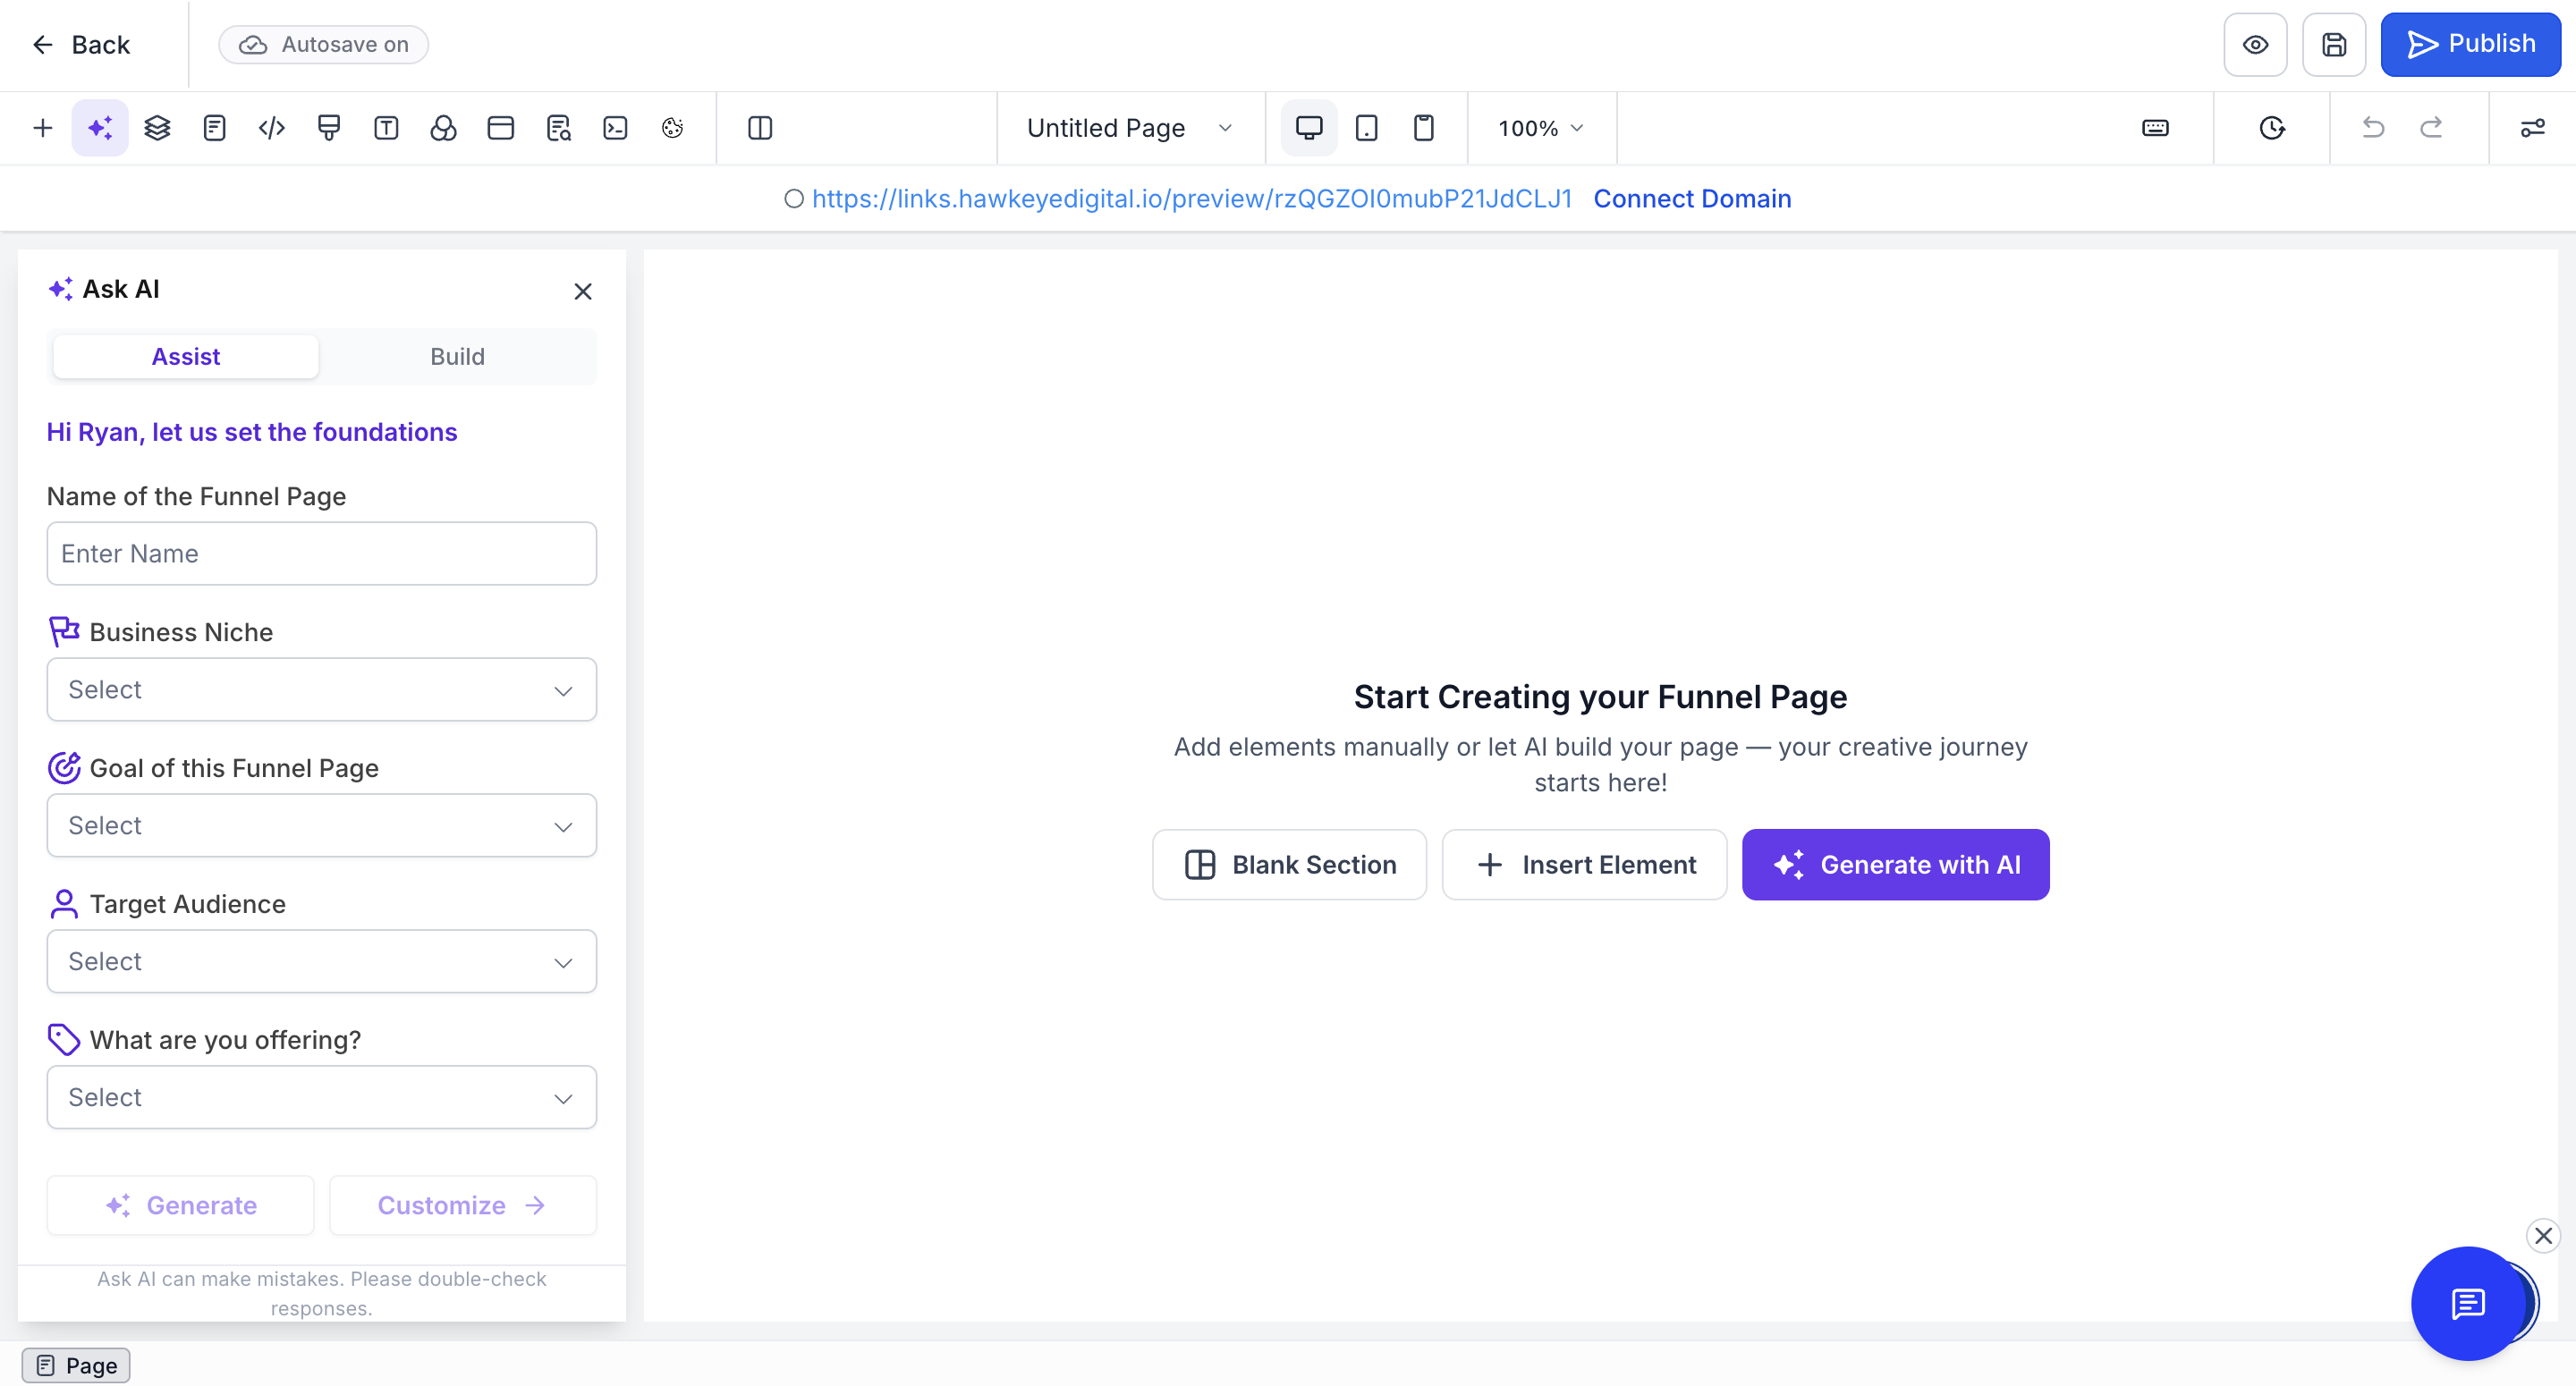Viewport: 2576px width, 1386px height.
Task: Toggle the Autosave on pill
Action: point(324,45)
